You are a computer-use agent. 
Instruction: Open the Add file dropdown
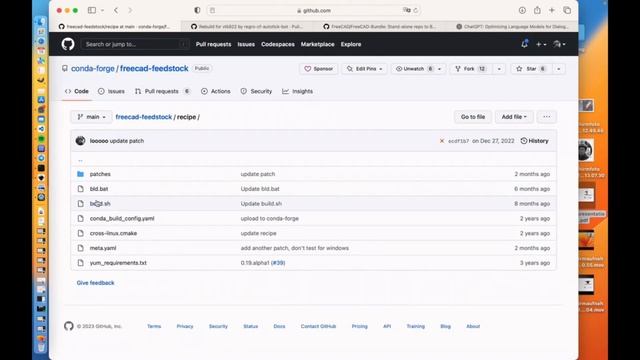click(x=514, y=117)
